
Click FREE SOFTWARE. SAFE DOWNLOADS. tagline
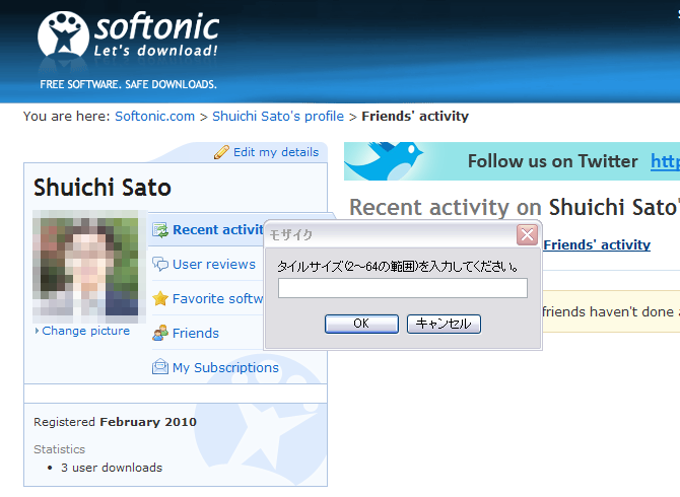(128, 84)
